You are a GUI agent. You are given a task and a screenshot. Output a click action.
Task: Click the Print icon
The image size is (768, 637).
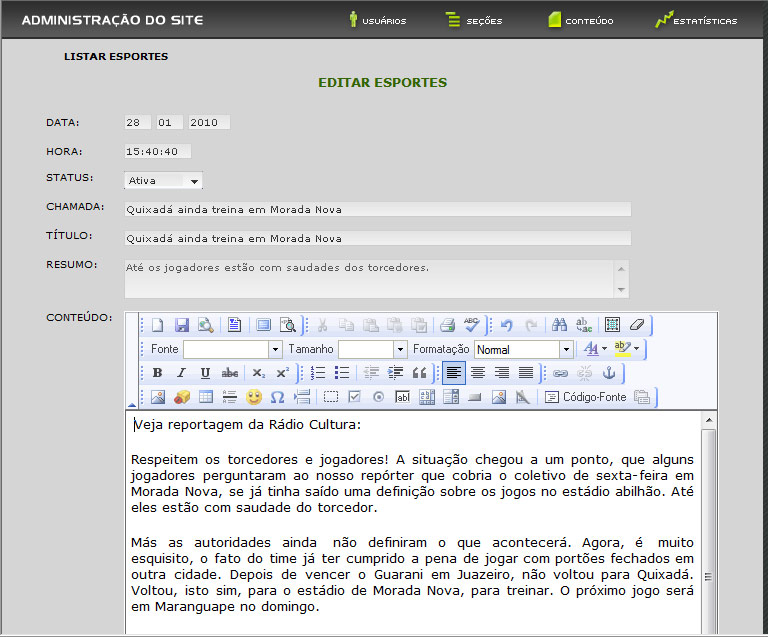447,325
